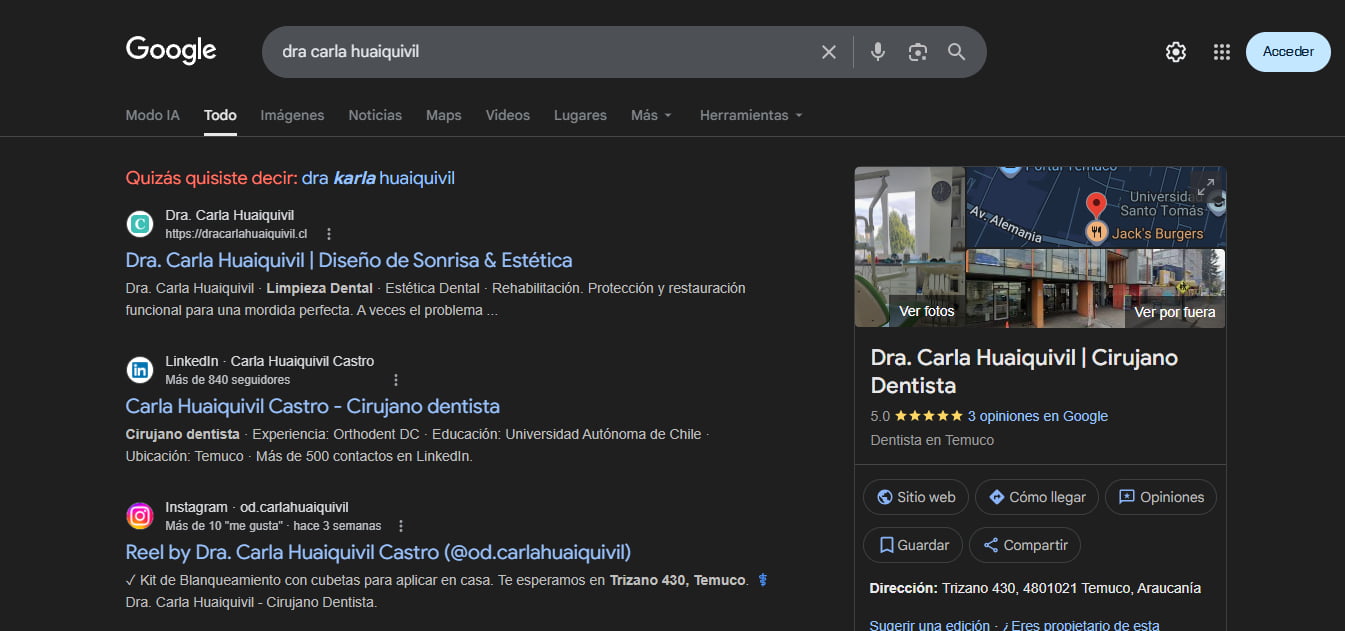Switch to the Modo IA tab
The width and height of the screenshot is (1345, 631).
click(152, 115)
